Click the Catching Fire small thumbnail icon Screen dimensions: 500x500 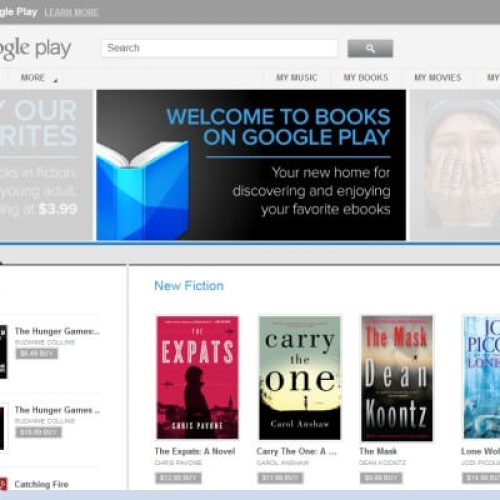coord(3,484)
